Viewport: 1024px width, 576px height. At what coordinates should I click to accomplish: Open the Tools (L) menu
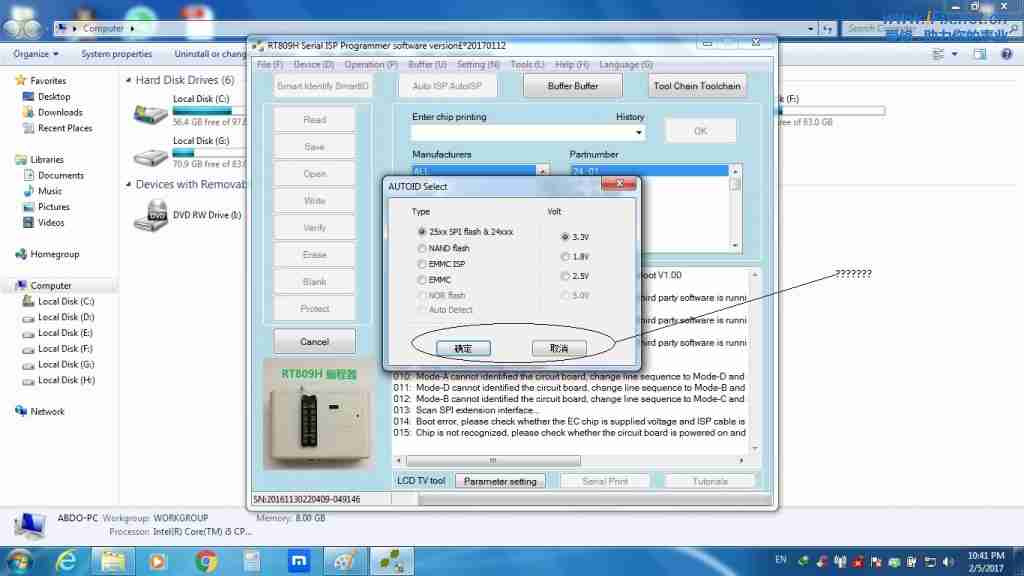coord(527,64)
